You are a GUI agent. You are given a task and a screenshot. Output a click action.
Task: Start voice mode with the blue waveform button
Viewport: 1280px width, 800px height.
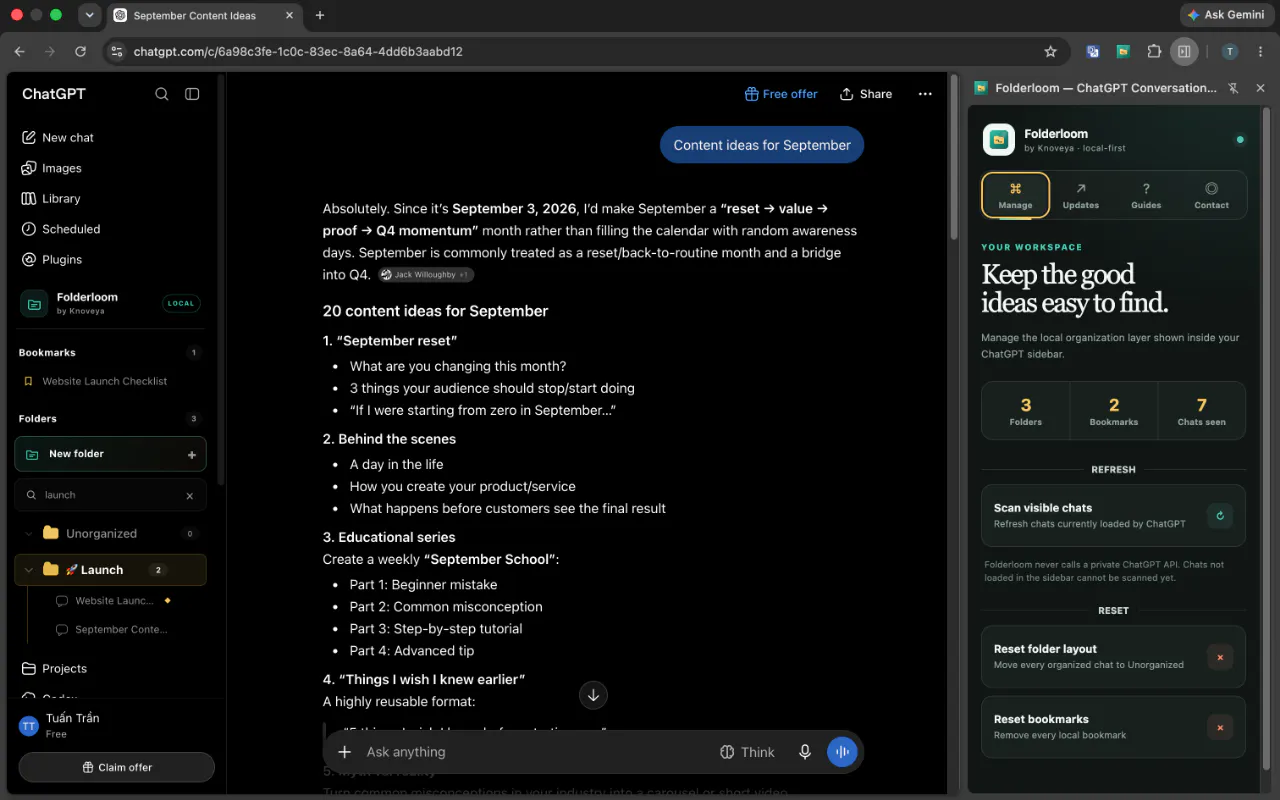pyautogui.click(x=842, y=752)
